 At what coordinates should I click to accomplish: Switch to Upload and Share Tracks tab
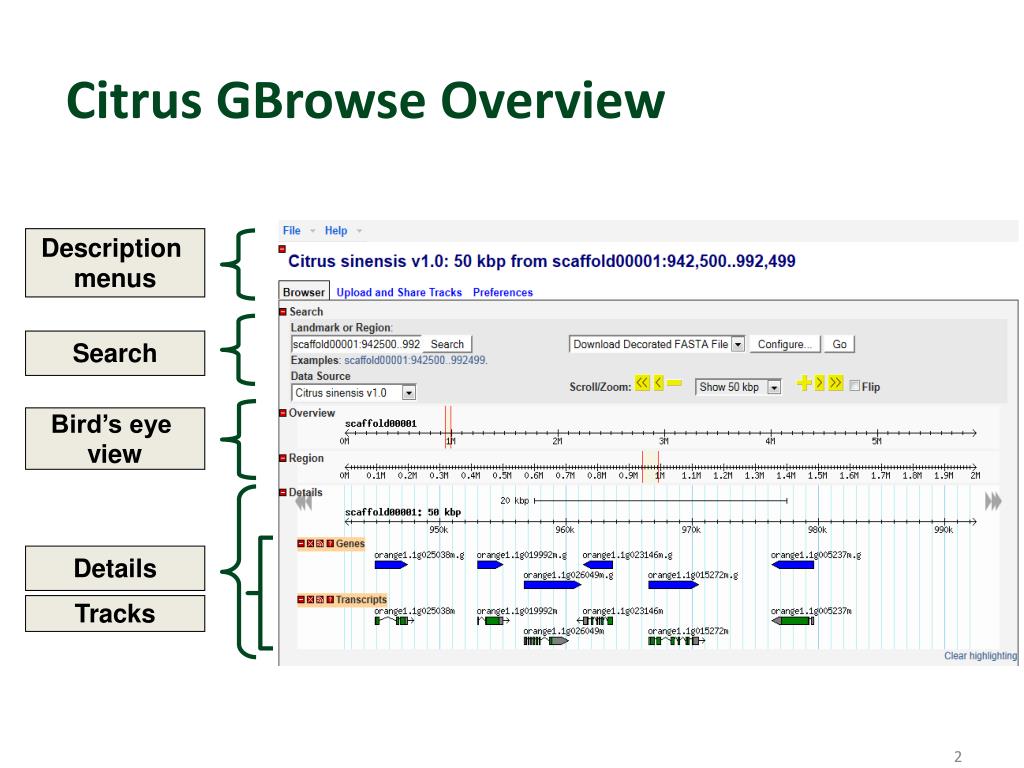pyautogui.click(x=399, y=293)
